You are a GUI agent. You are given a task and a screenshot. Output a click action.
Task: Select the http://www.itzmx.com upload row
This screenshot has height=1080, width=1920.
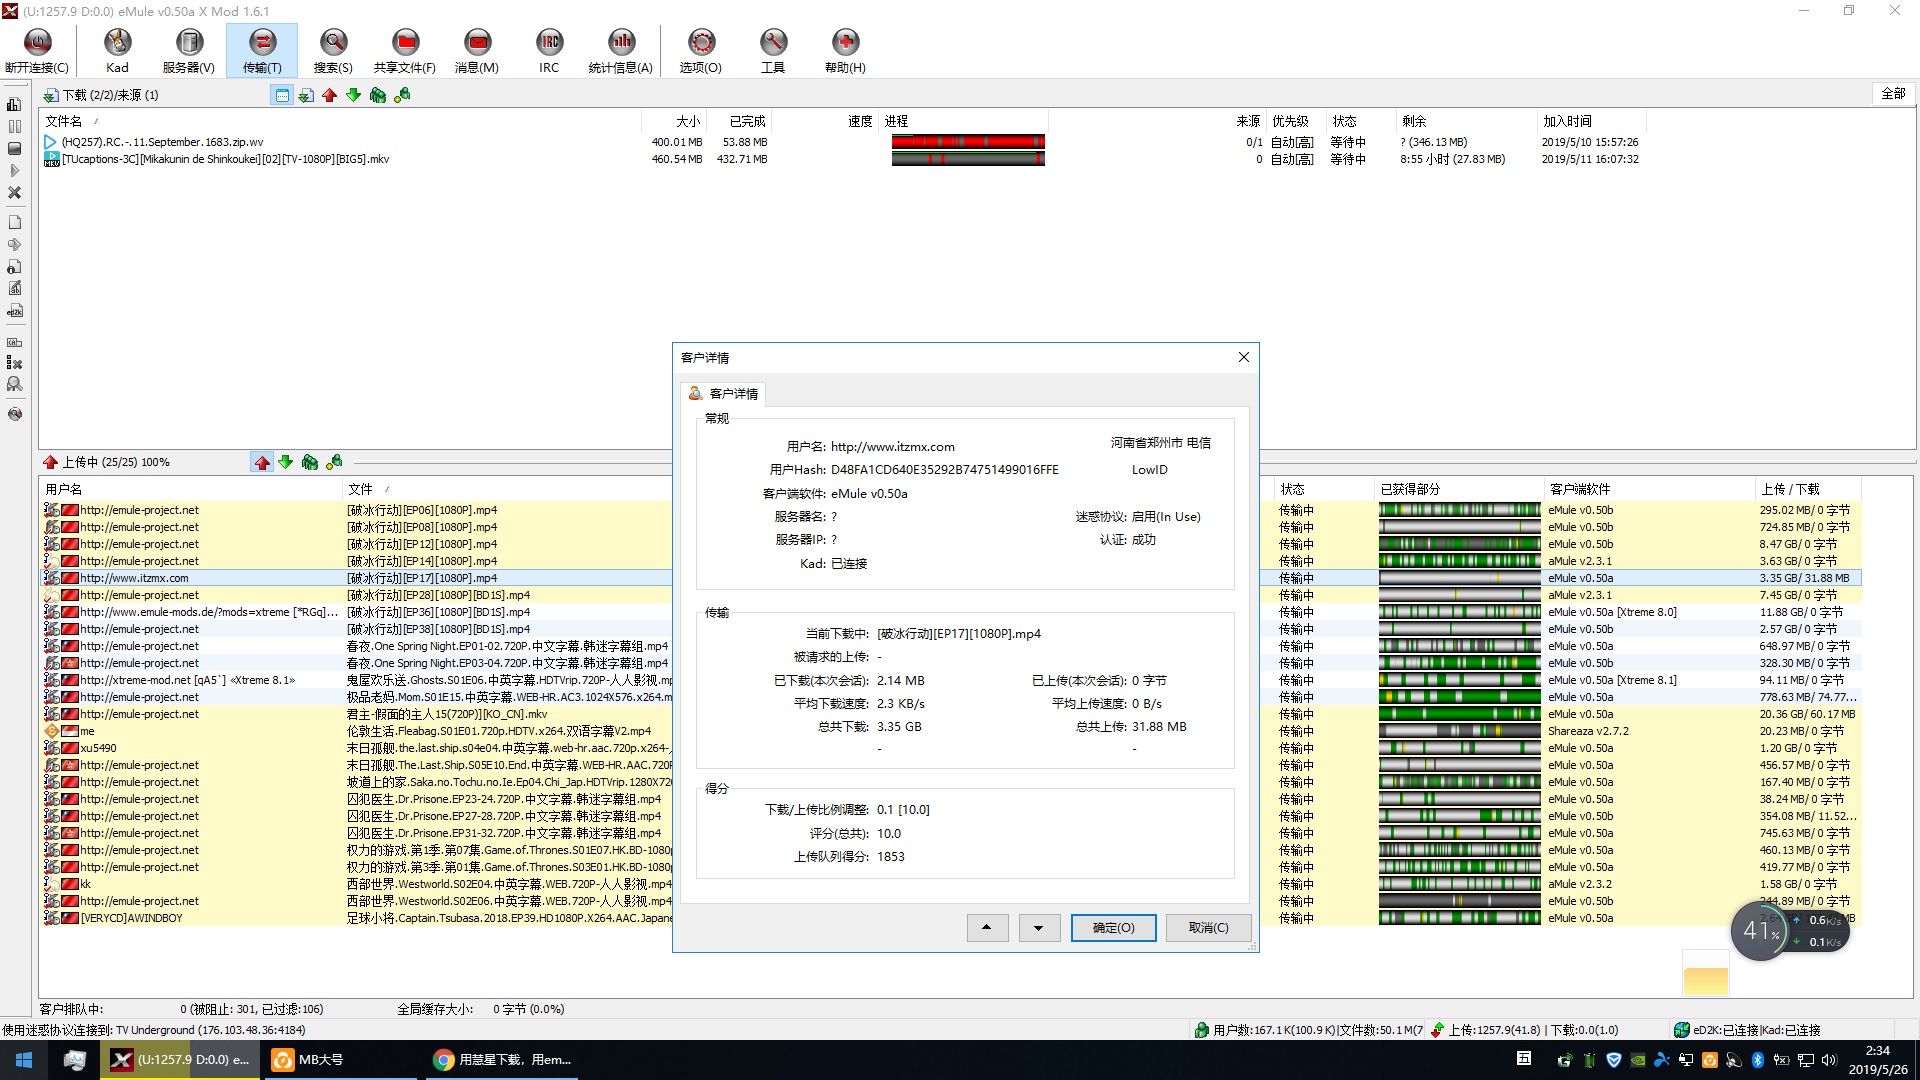[135, 578]
